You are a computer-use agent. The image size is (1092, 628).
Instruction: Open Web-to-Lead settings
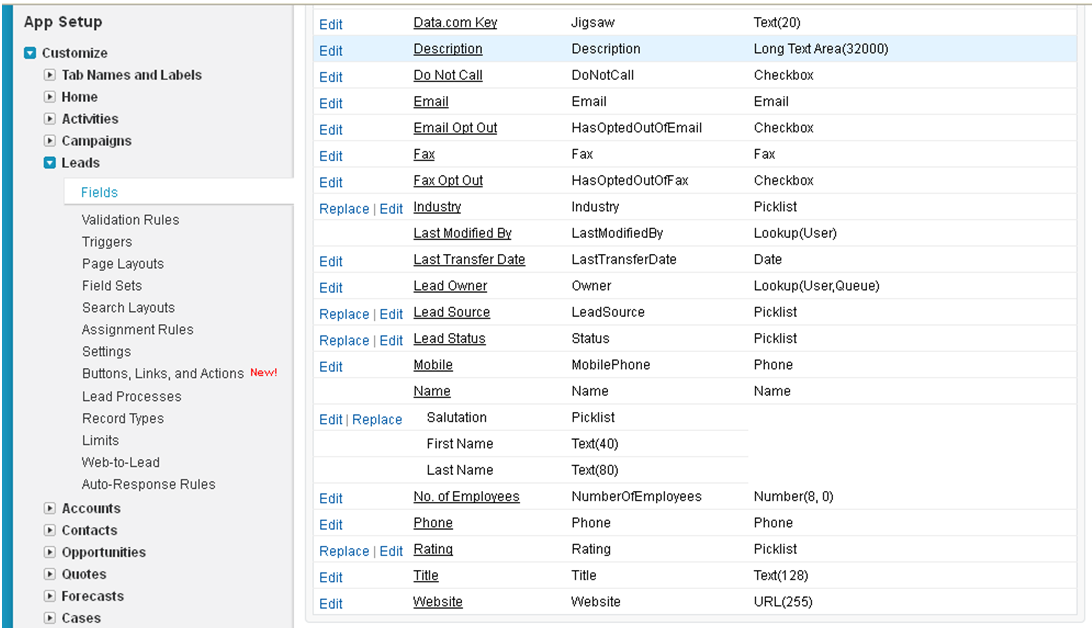[x=121, y=462]
